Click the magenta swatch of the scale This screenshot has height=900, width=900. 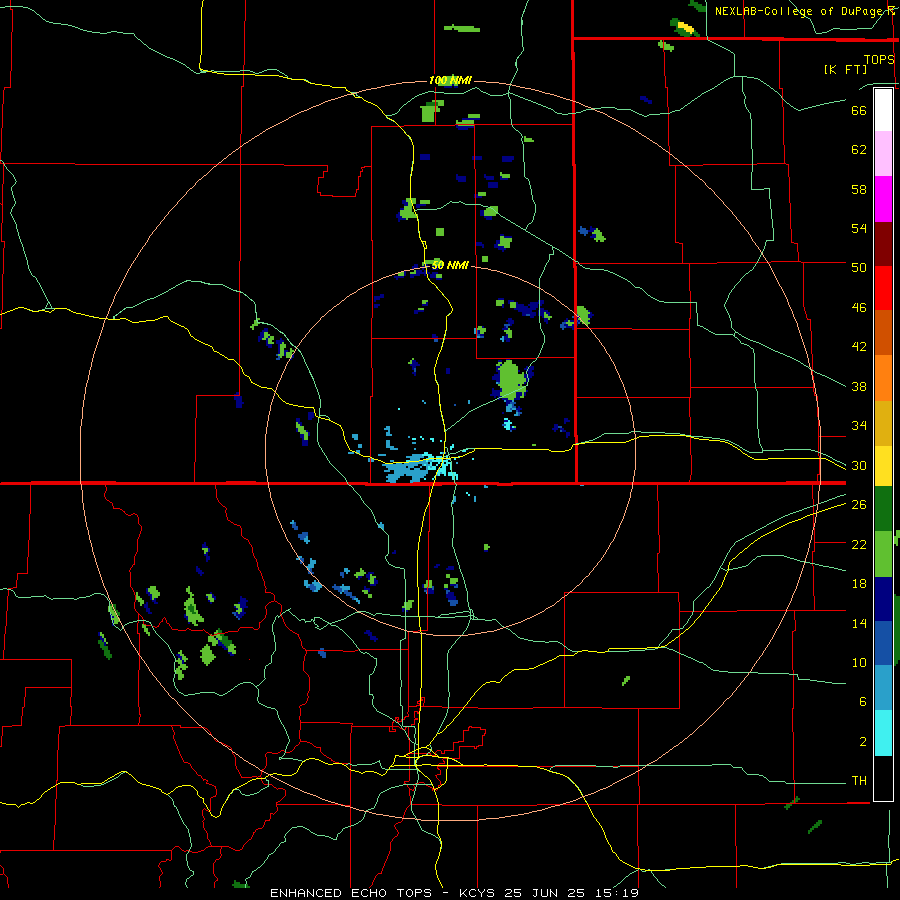click(883, 199)
